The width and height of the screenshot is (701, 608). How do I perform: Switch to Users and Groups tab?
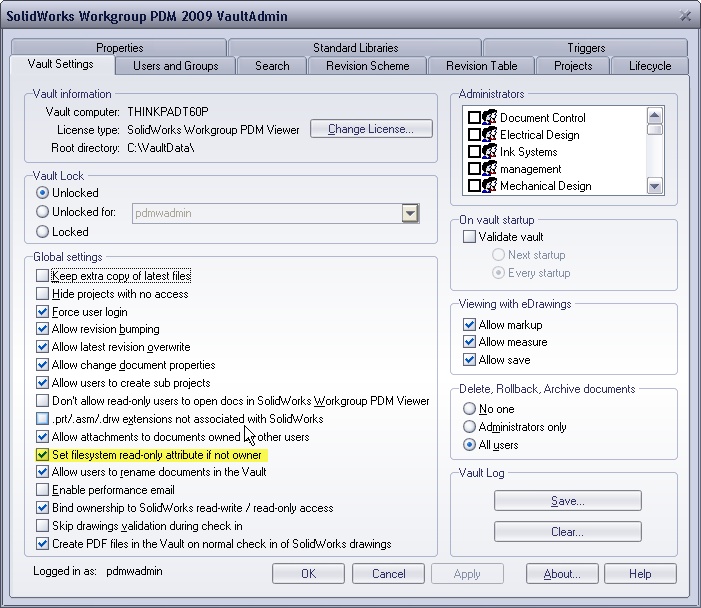tap(176, 66)
